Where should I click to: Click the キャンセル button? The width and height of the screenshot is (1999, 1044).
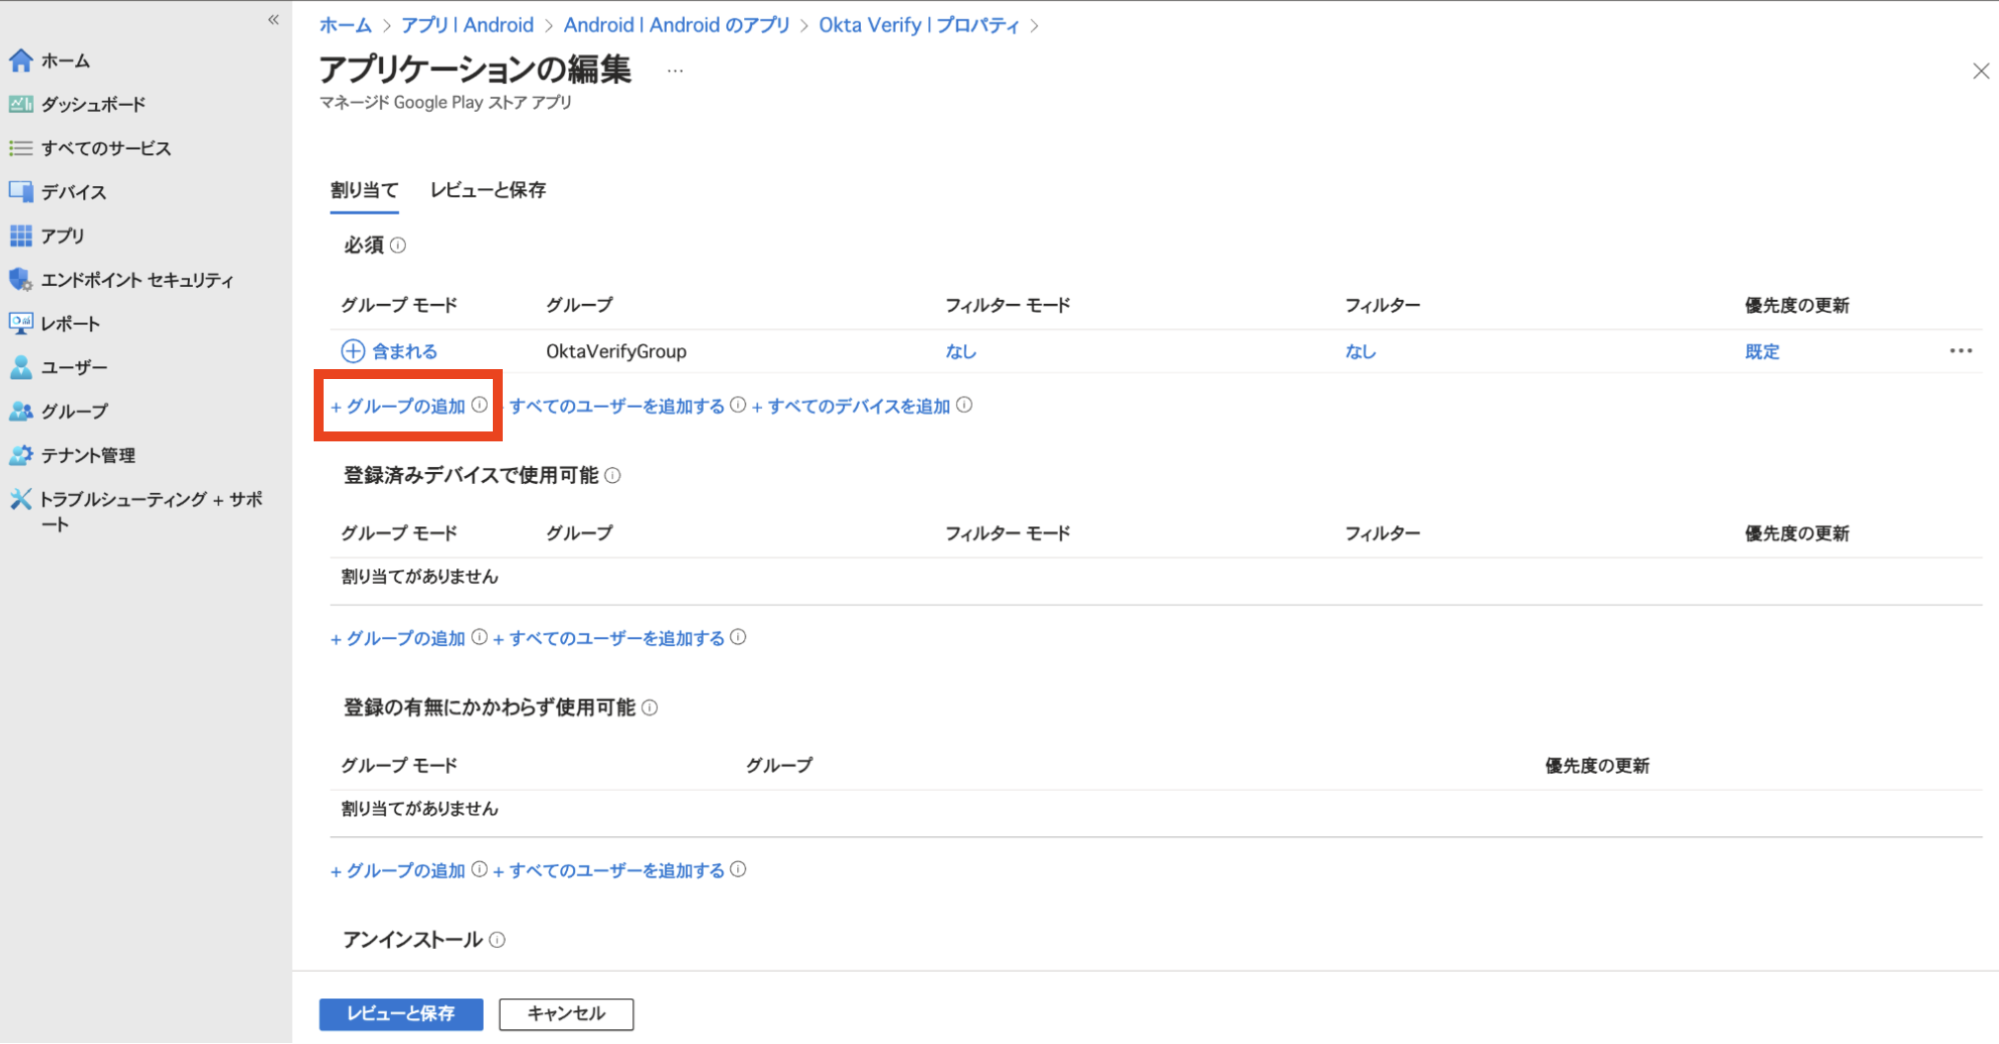tap(566, 1013)
